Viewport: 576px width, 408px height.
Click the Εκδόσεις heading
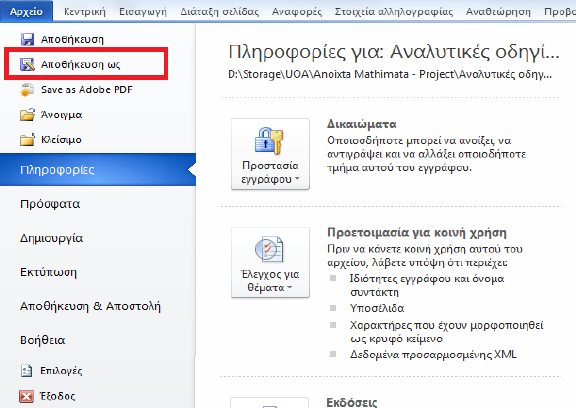pos(352,402)
